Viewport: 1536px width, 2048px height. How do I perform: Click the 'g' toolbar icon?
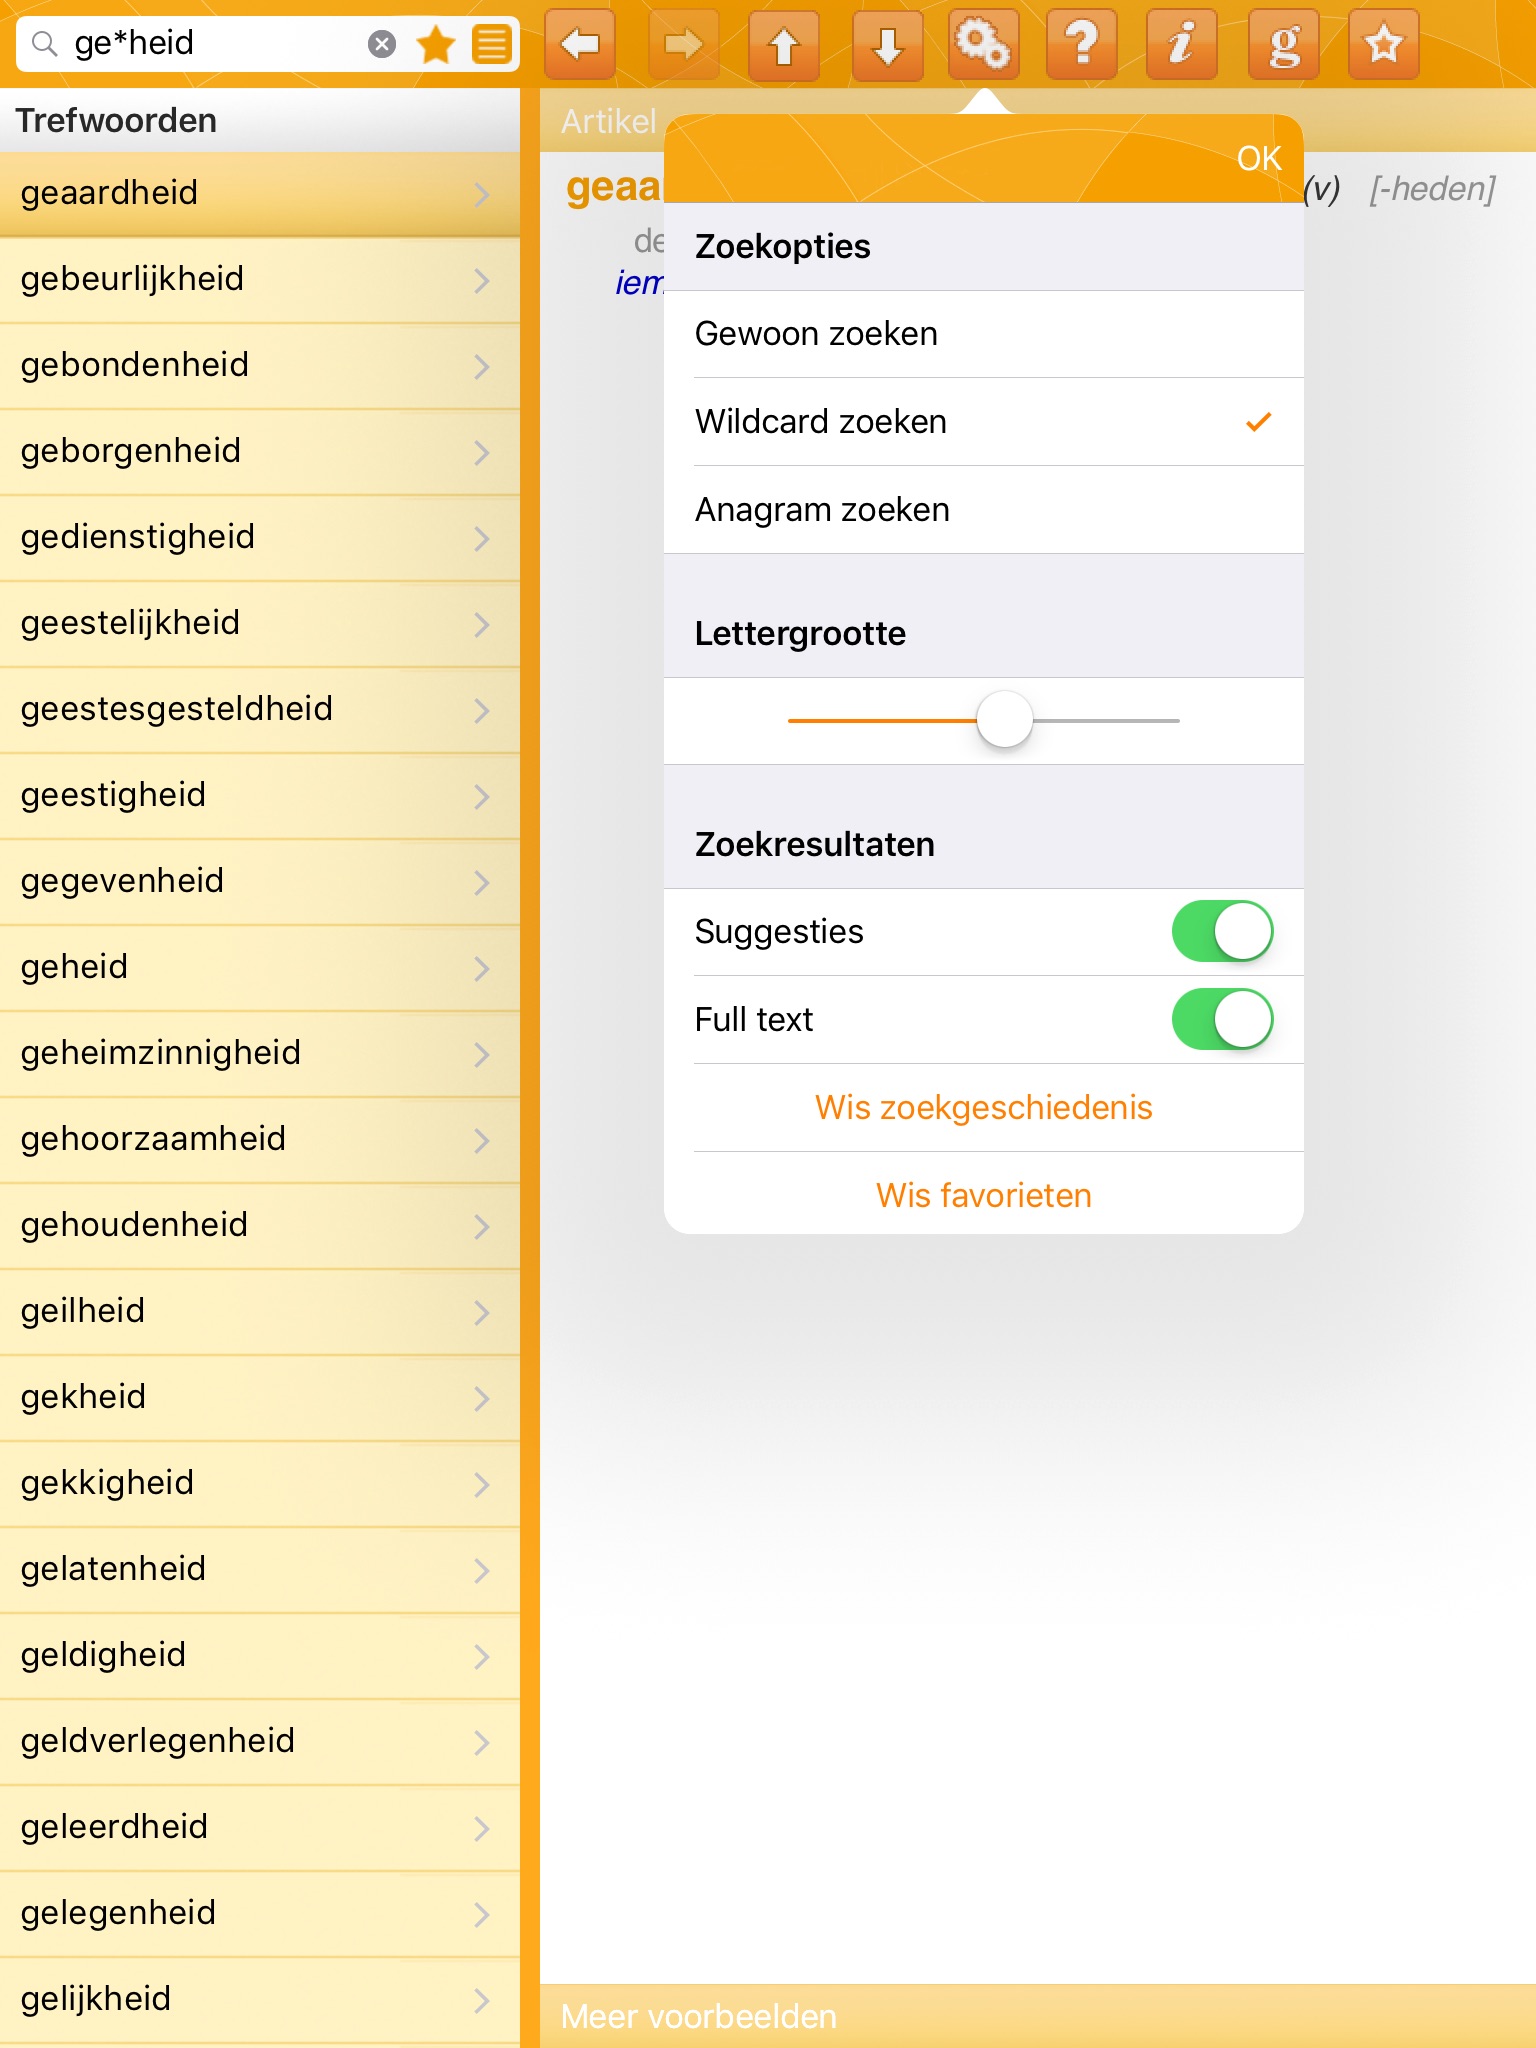click(x=1284, y=44)
